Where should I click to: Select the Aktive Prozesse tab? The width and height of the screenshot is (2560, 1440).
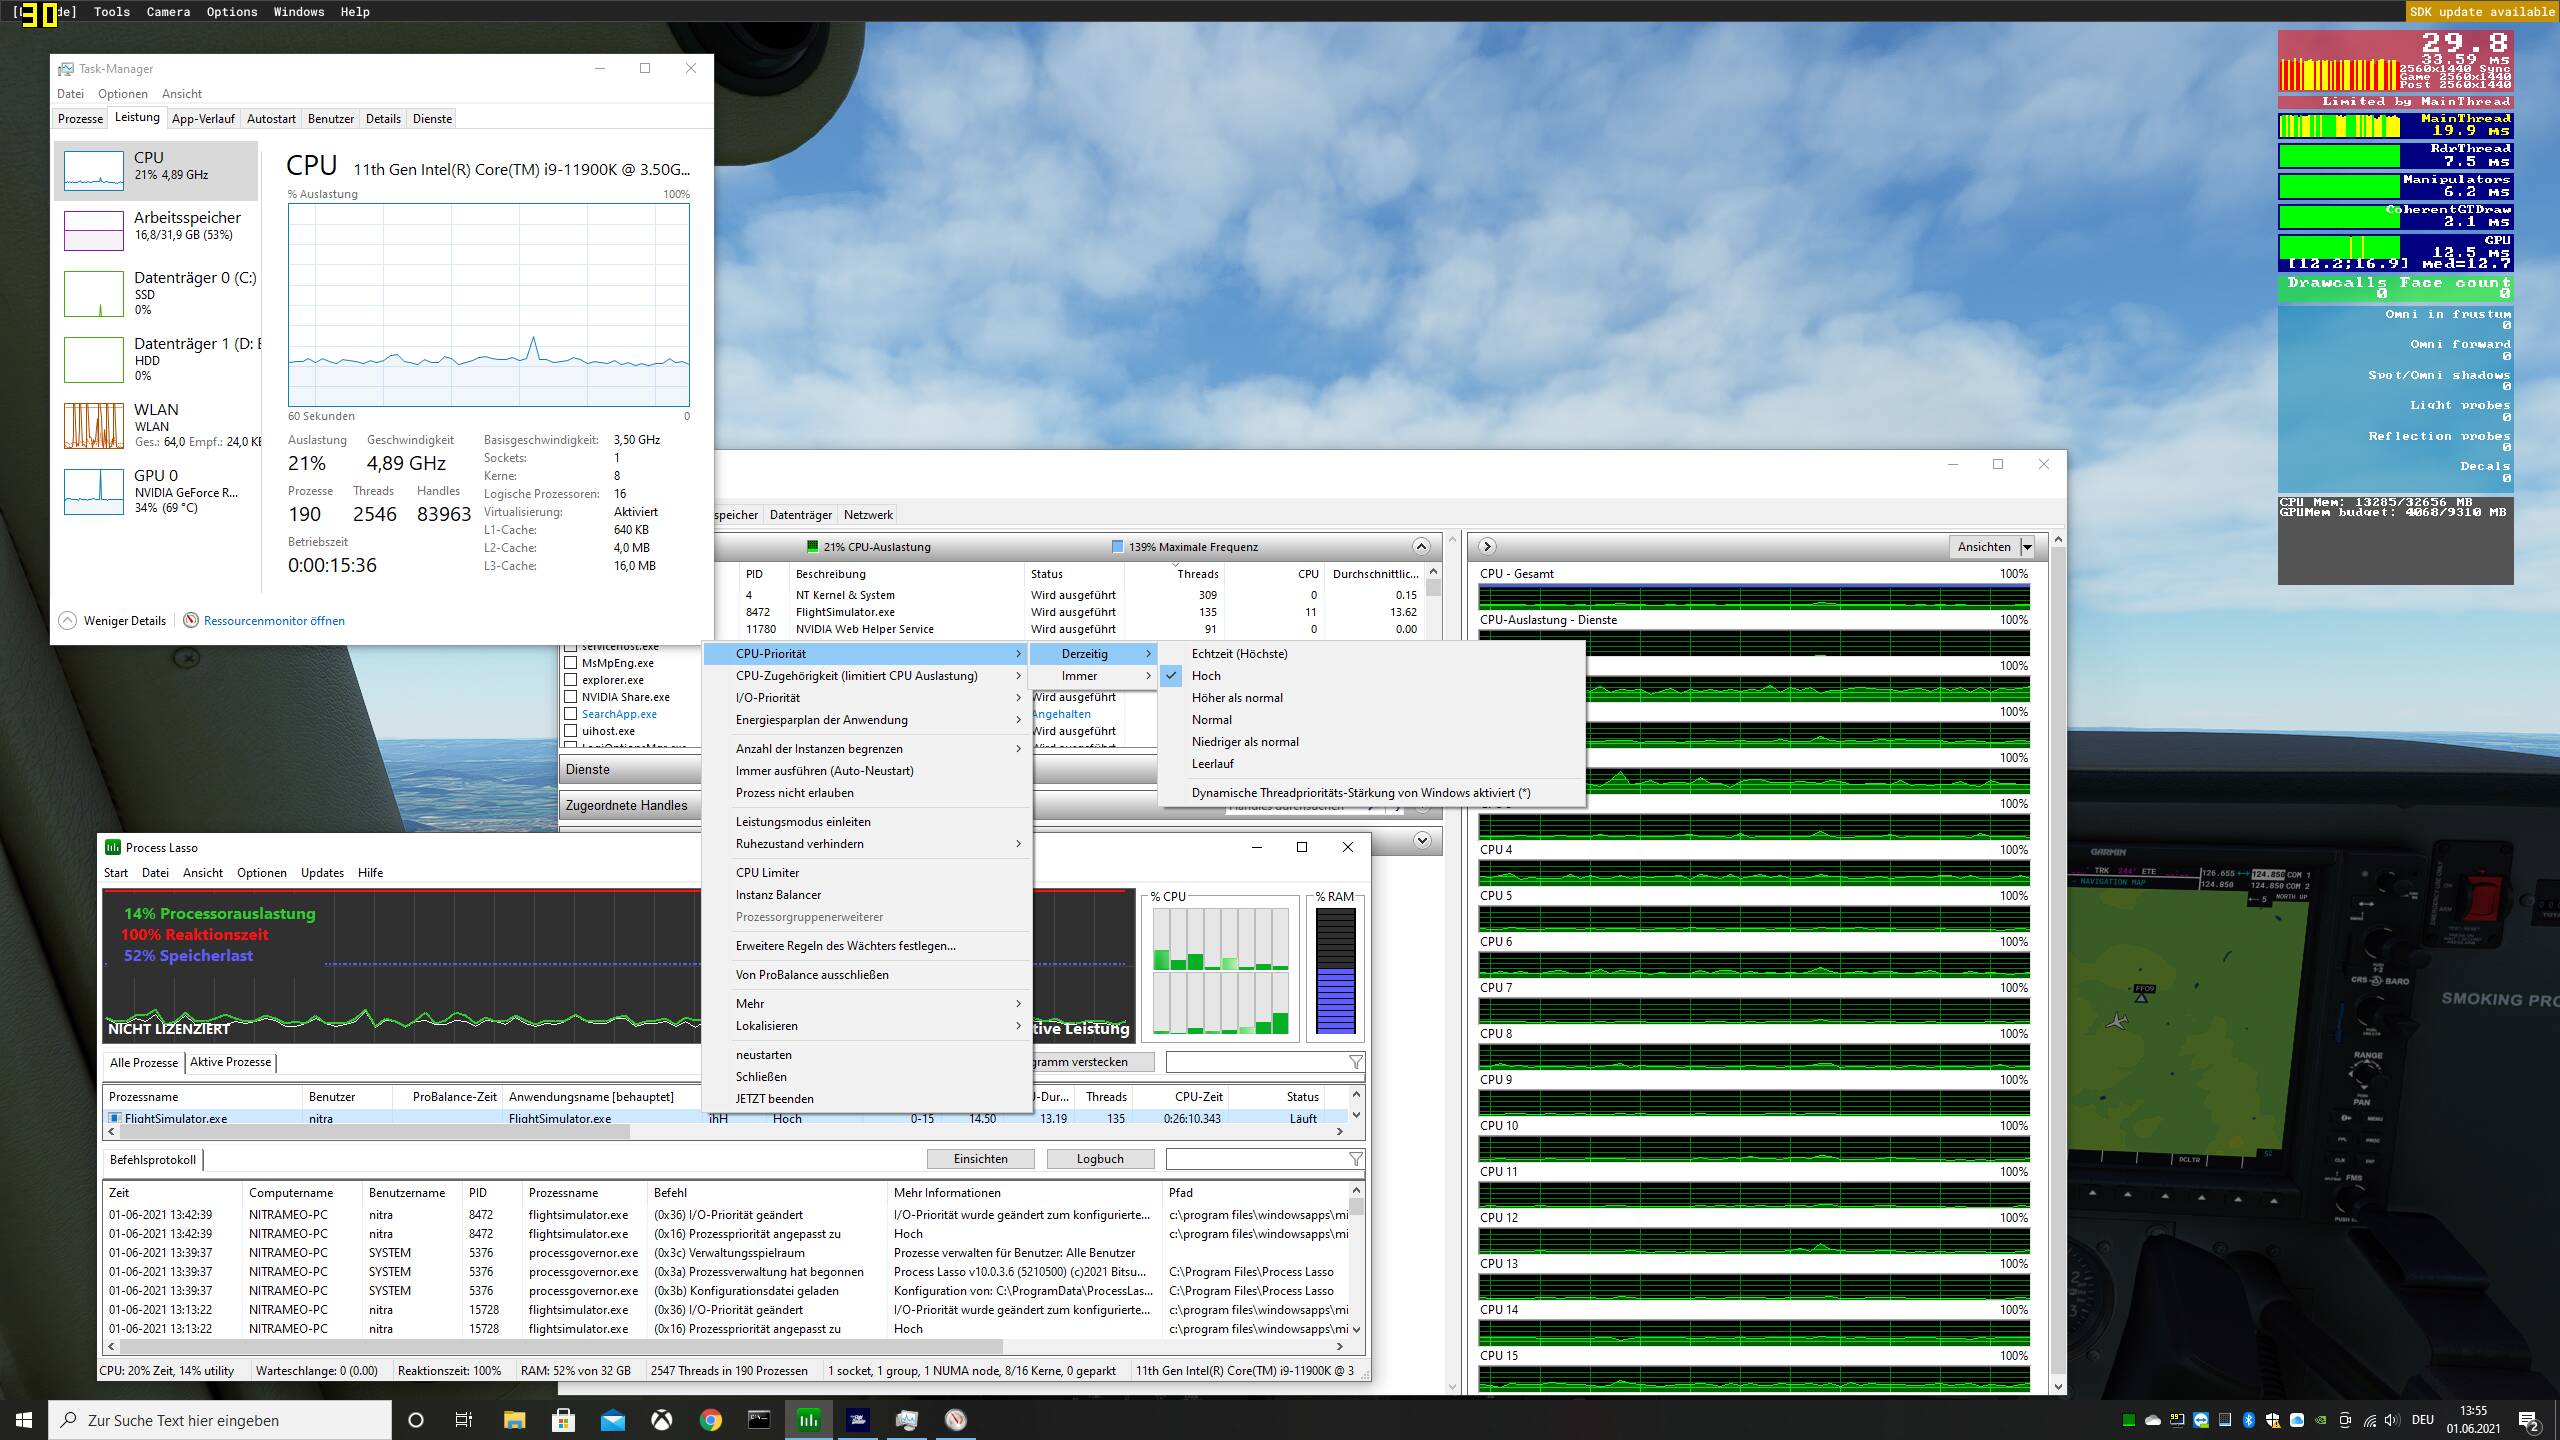[x=231, y=1062]
